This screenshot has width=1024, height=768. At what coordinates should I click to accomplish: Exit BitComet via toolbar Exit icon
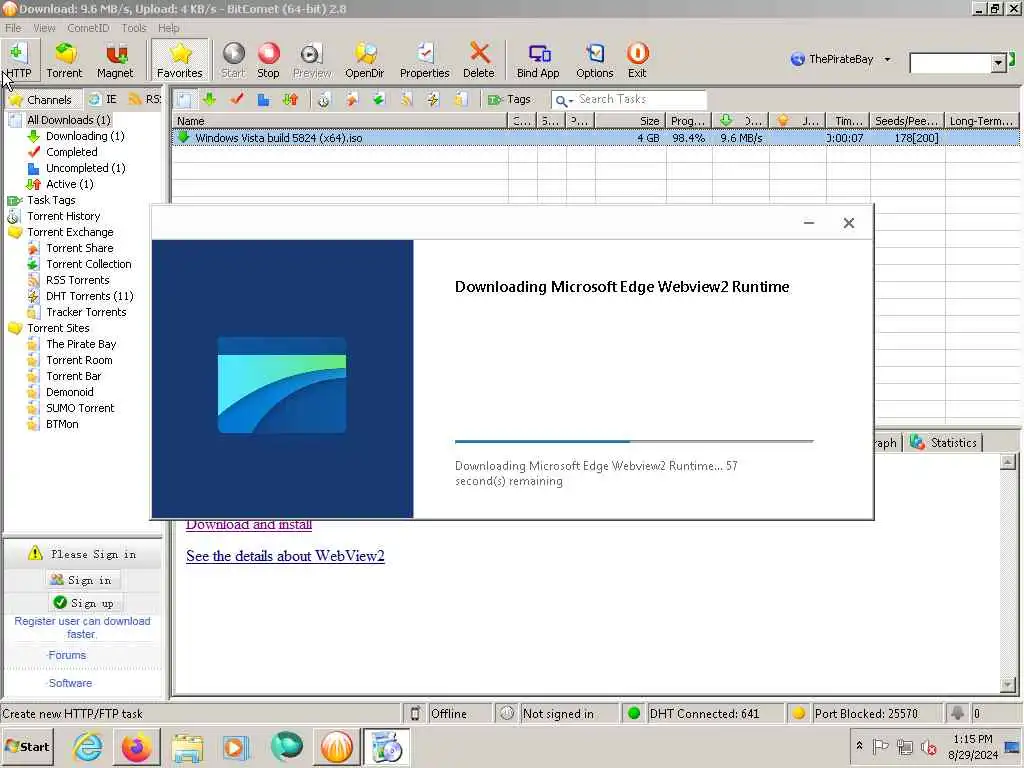point(637,60)
